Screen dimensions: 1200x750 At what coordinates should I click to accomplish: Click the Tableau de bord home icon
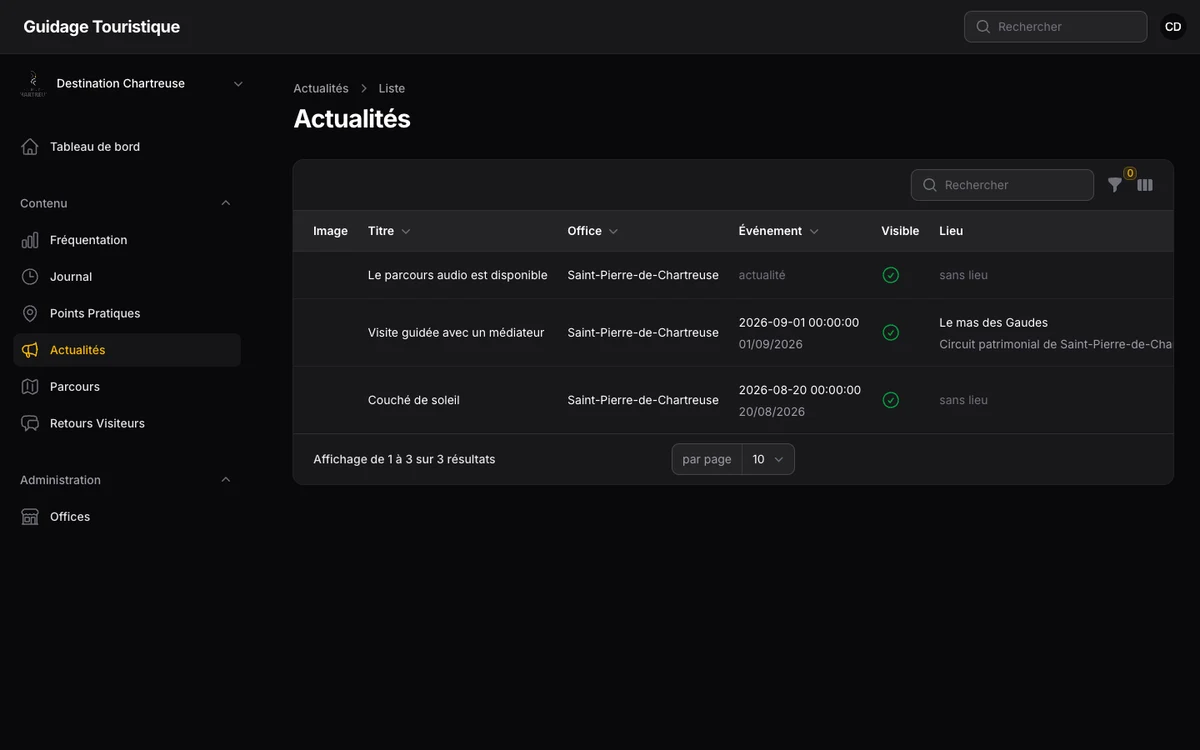pos(30,147)
